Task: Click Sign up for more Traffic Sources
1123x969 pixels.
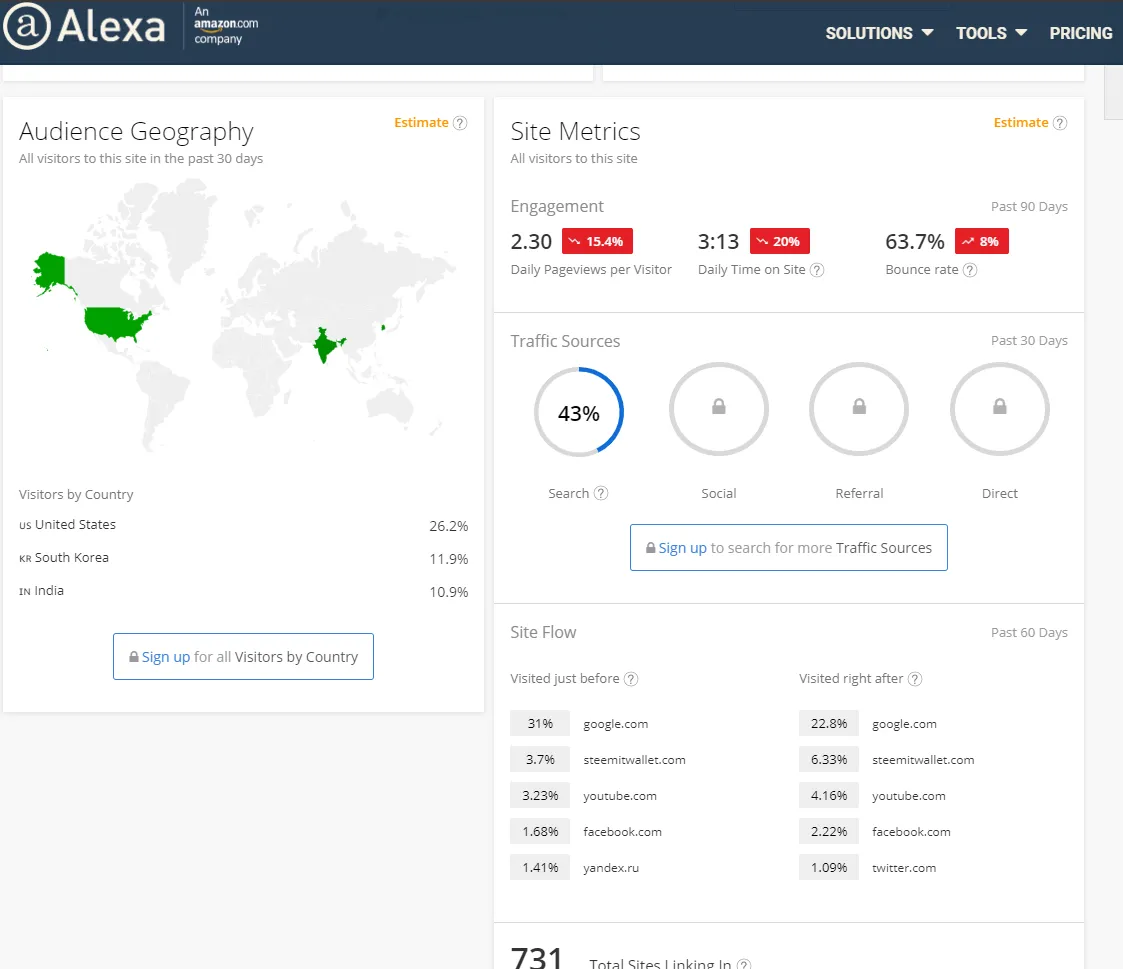Action: point(789,548)
